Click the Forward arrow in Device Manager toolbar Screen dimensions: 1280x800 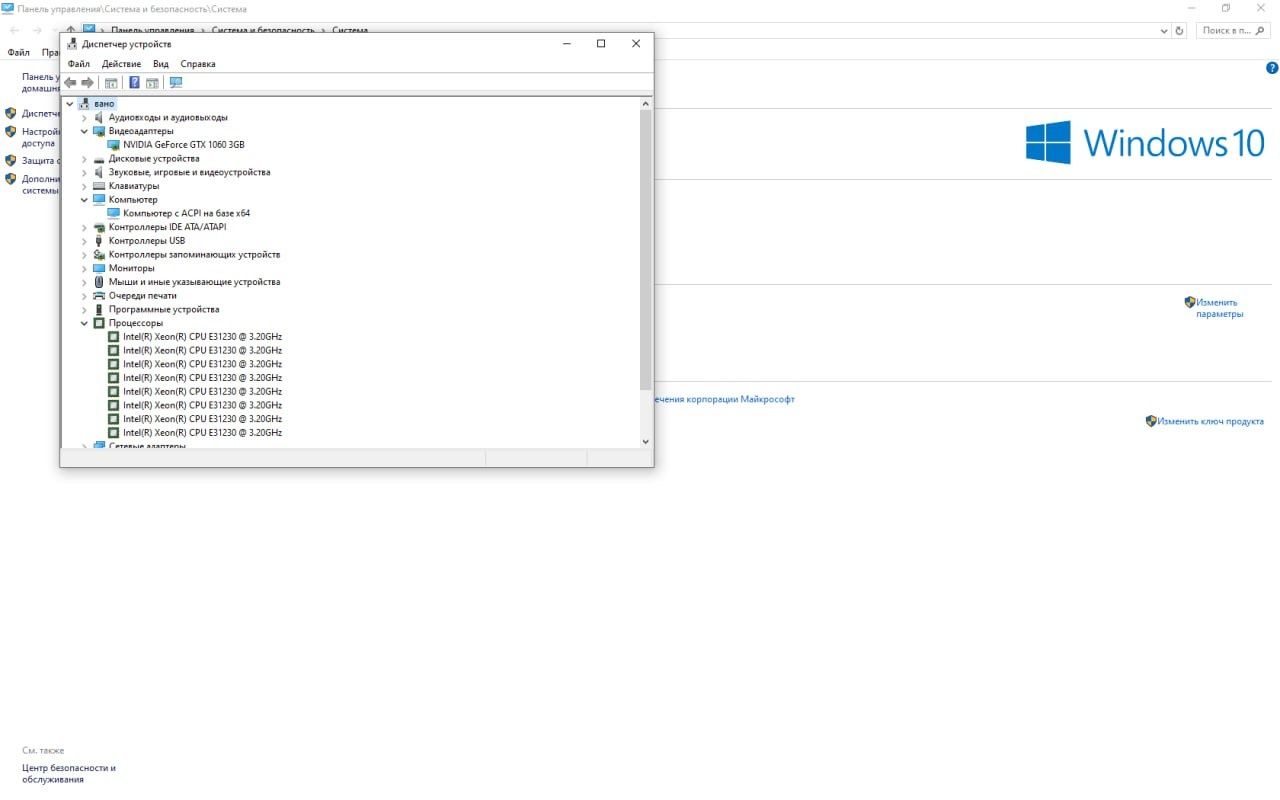click(x=88, y=83)
